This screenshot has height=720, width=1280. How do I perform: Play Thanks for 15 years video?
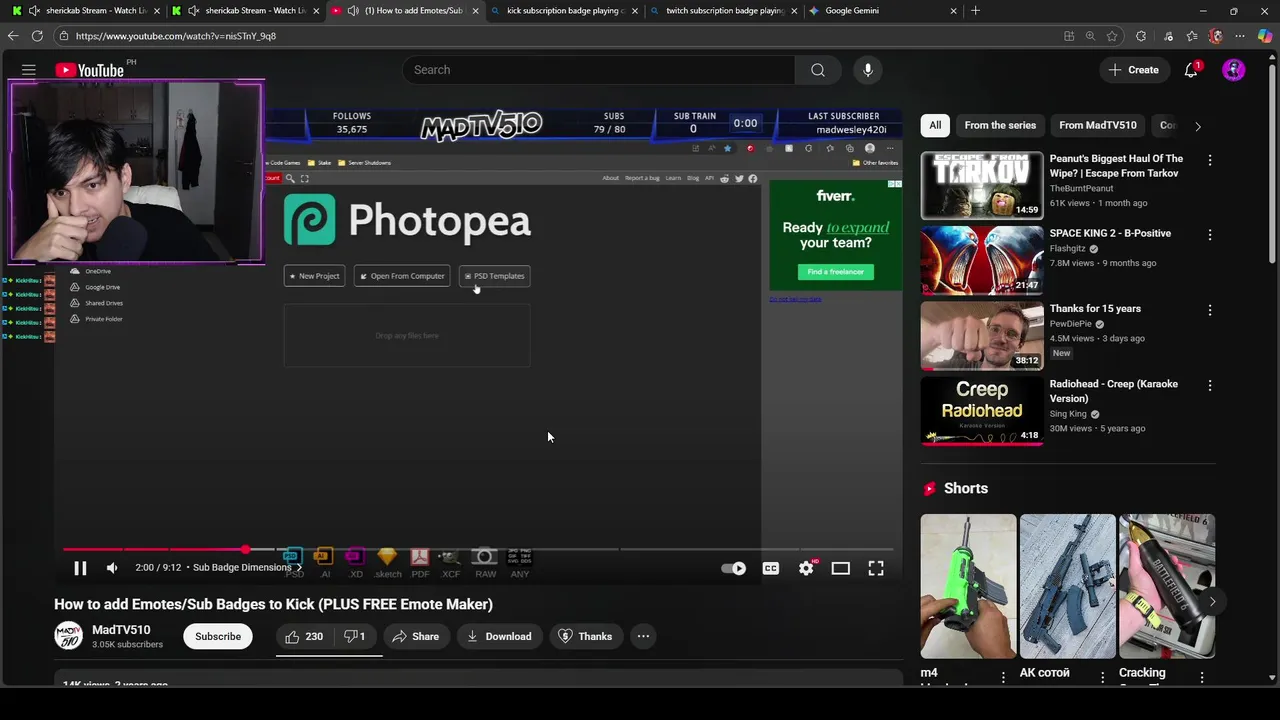point(982,335)
